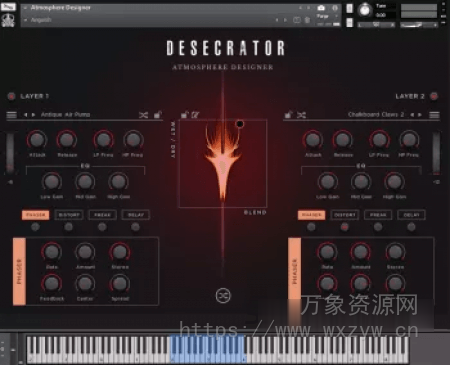Image resolution: width=450 pixels, height=365 pixels.
Task: Select Layer 1 Delay tab
Action: 136,215
